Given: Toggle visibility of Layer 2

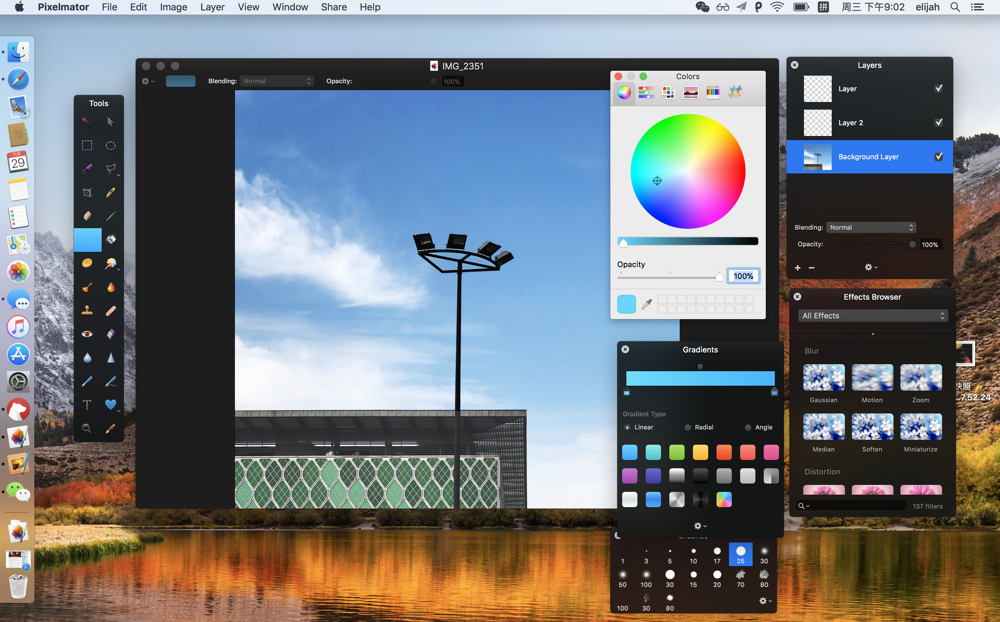Looking at the screenshot, I should tap(938, 123).
